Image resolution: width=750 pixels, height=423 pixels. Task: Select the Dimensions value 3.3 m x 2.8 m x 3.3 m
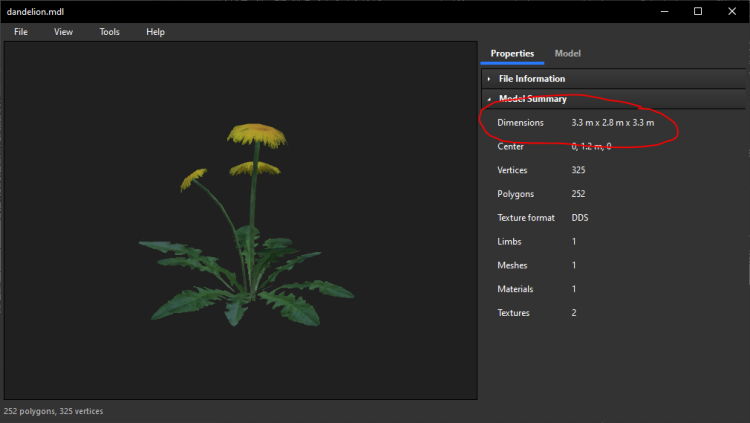[x=612, y=122]
